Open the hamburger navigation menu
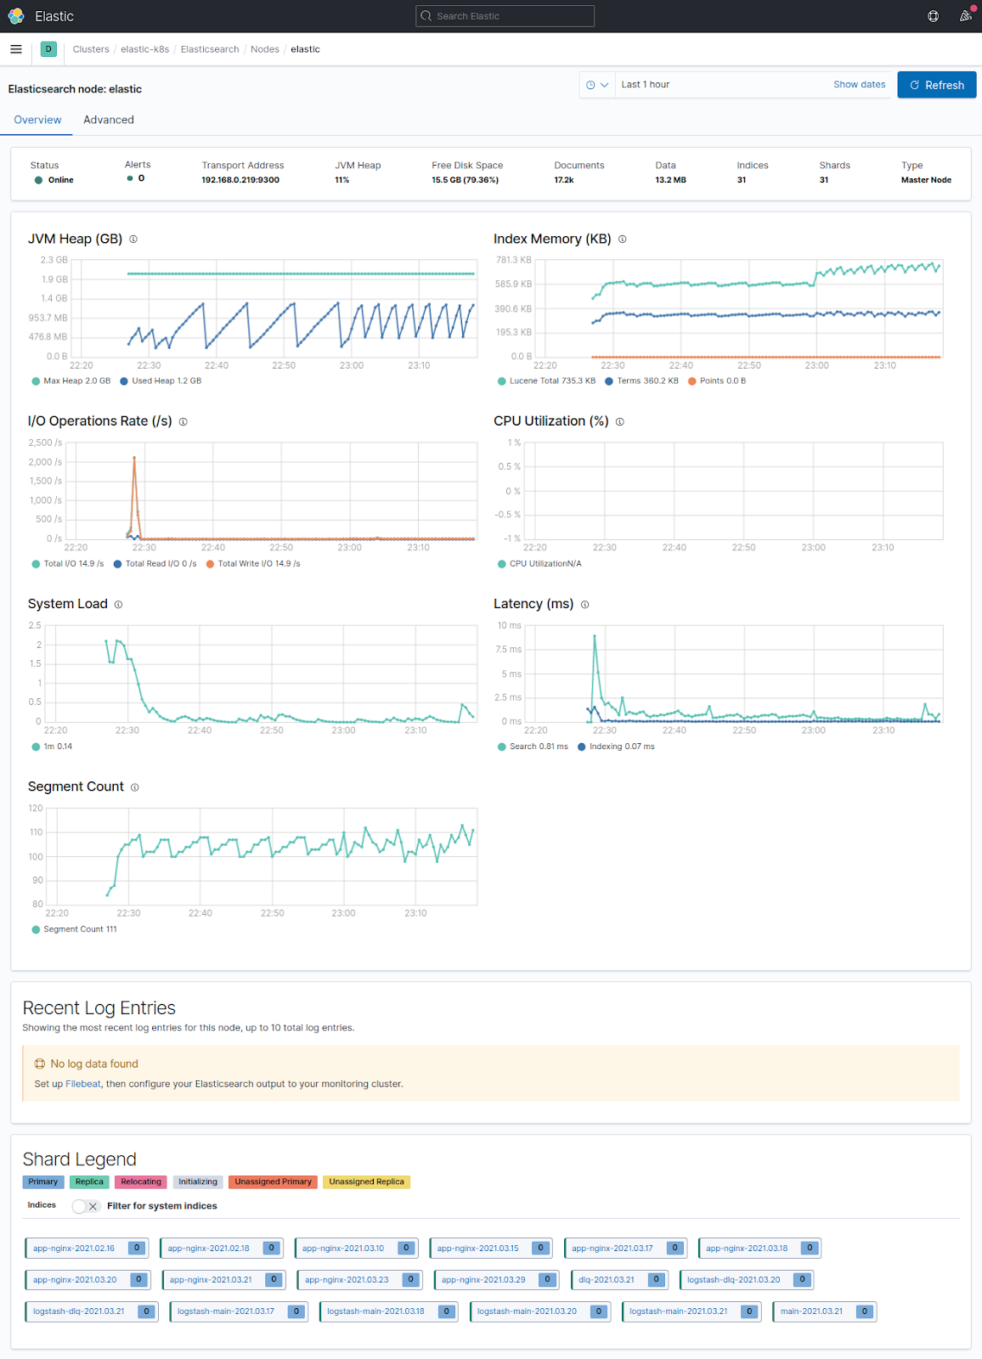This screenshot has height=1359, width=982. [16, 49]
